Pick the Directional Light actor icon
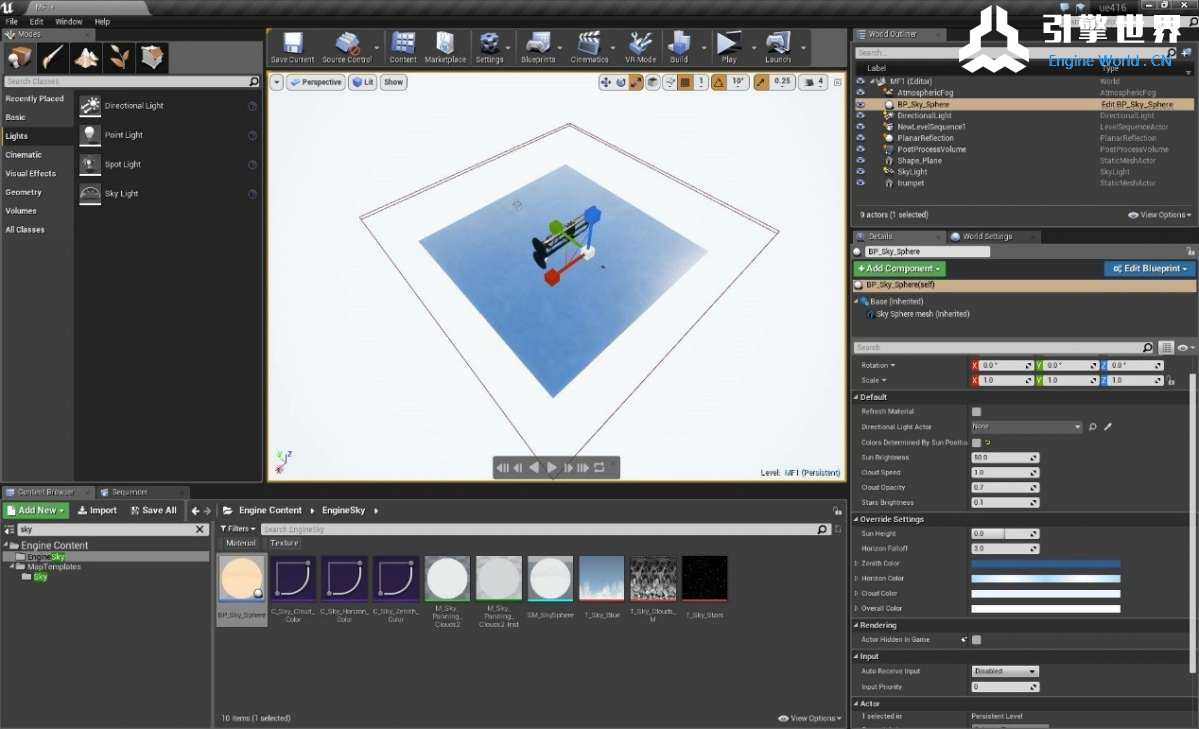1199x729 pixels. (x=90, y=106)
